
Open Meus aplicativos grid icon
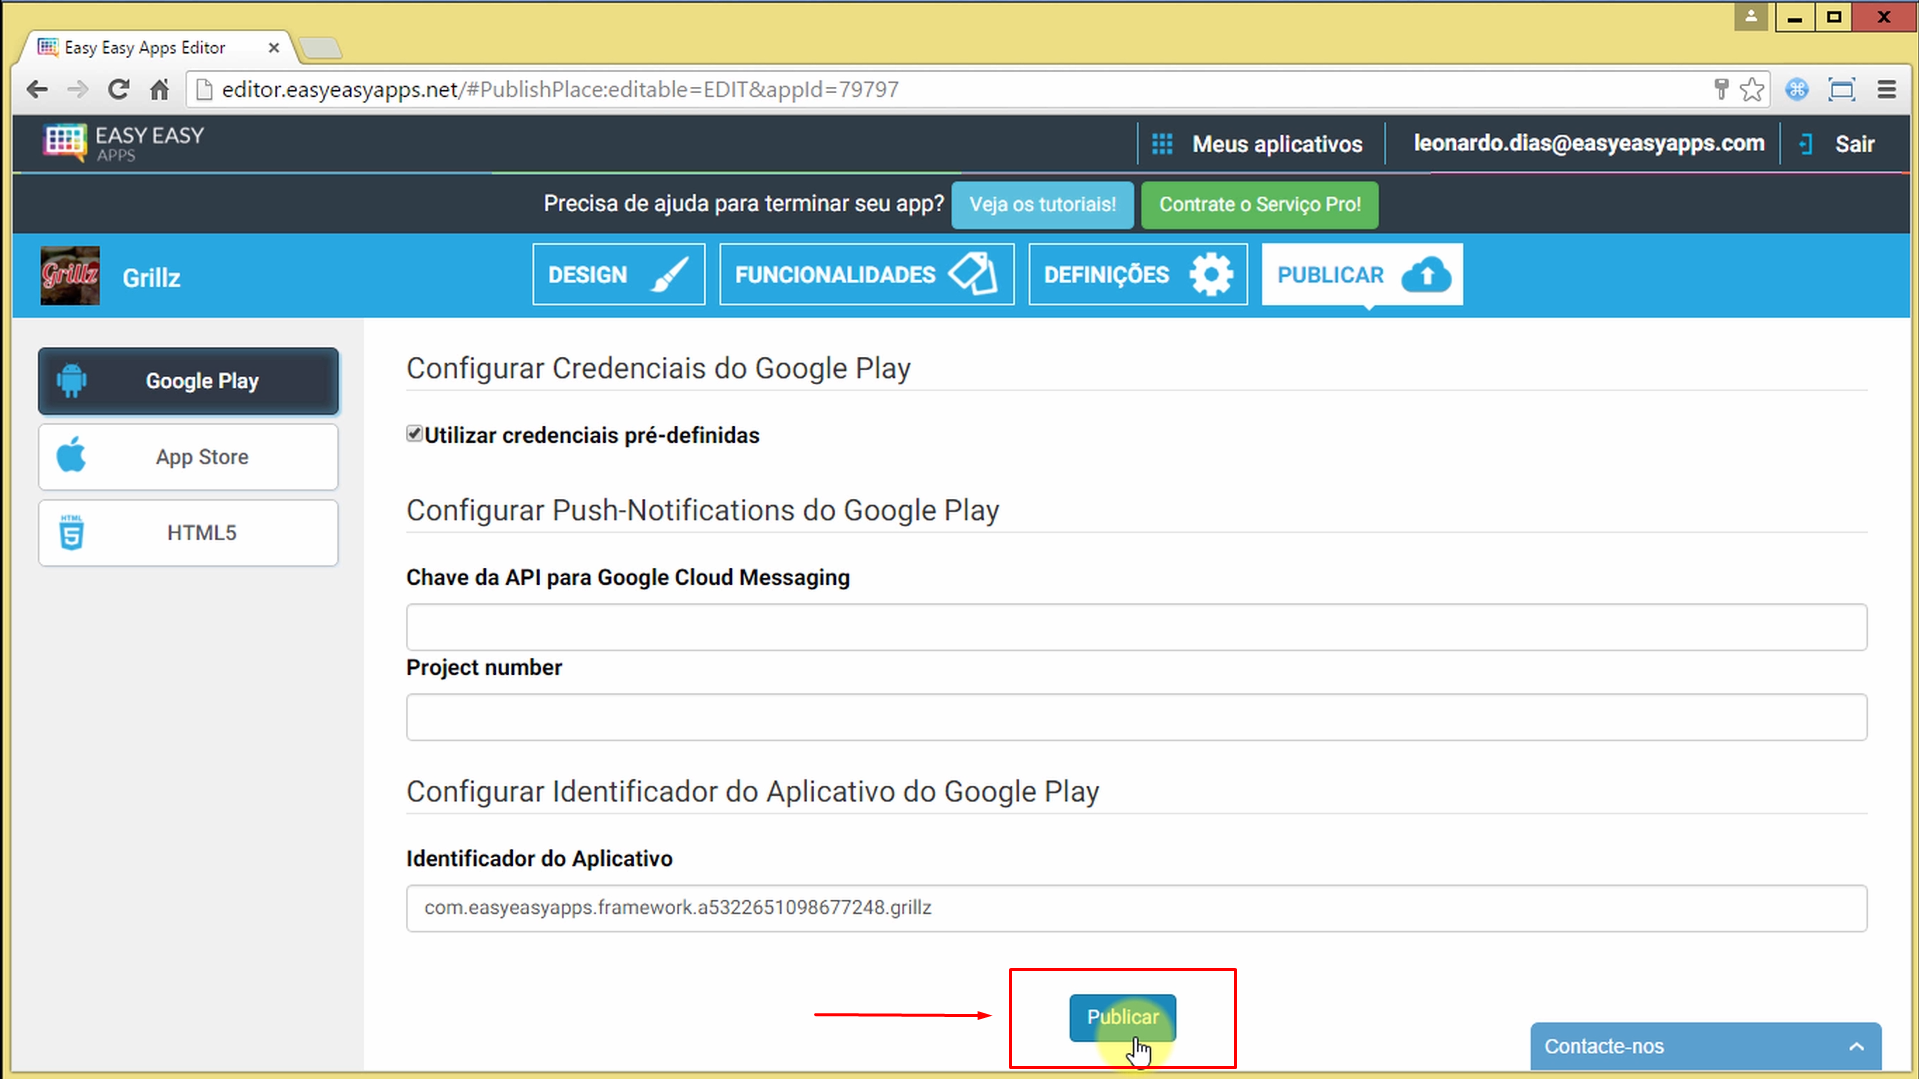(x=1161, y=143)
